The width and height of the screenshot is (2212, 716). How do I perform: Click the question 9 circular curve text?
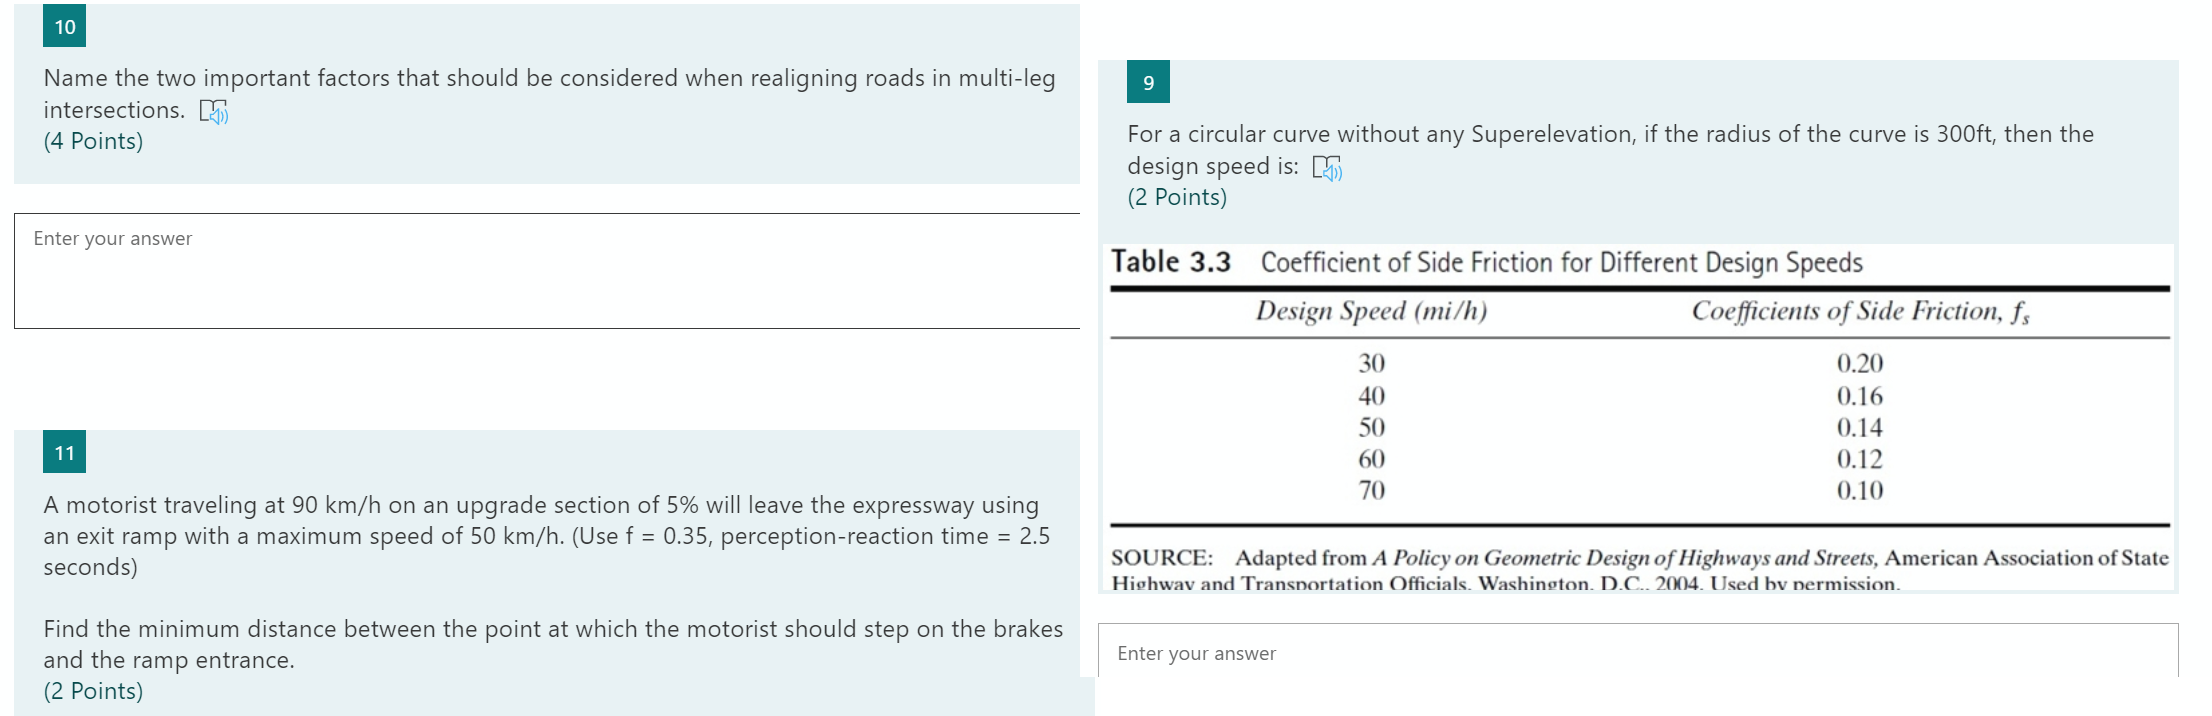tap(1610, 150)
